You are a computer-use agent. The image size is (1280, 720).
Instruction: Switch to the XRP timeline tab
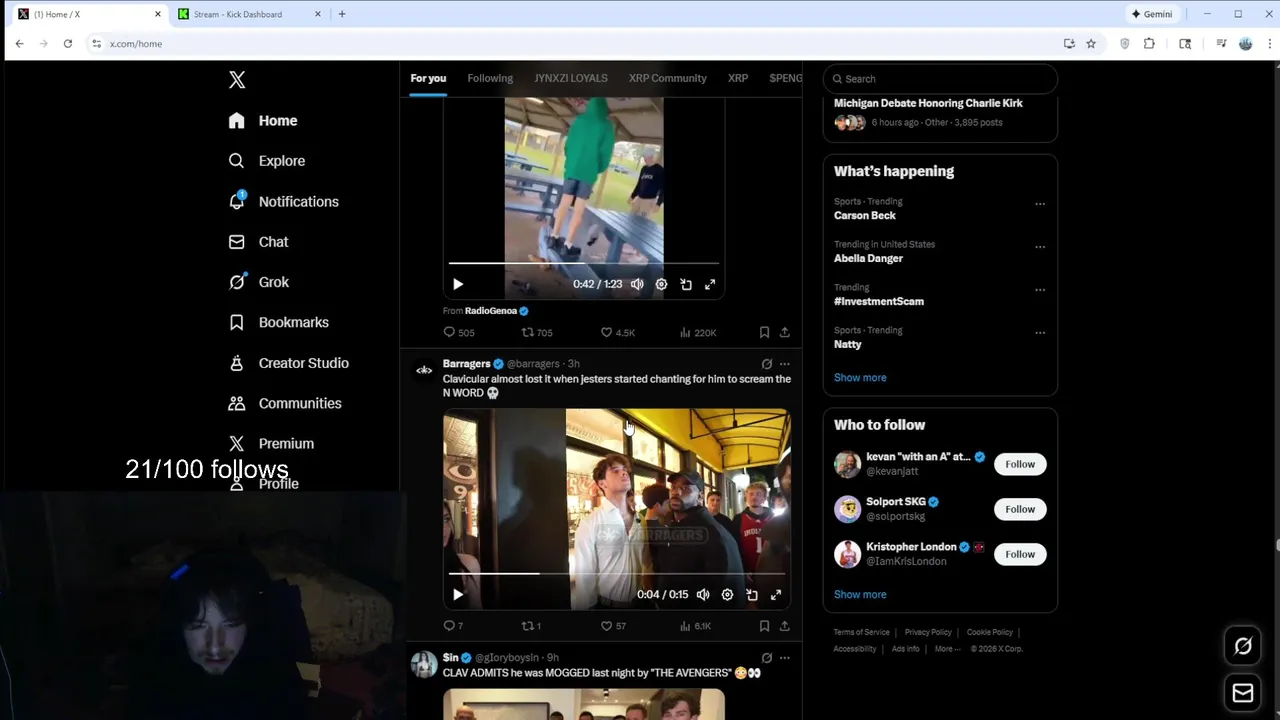(x=738, y=78)
